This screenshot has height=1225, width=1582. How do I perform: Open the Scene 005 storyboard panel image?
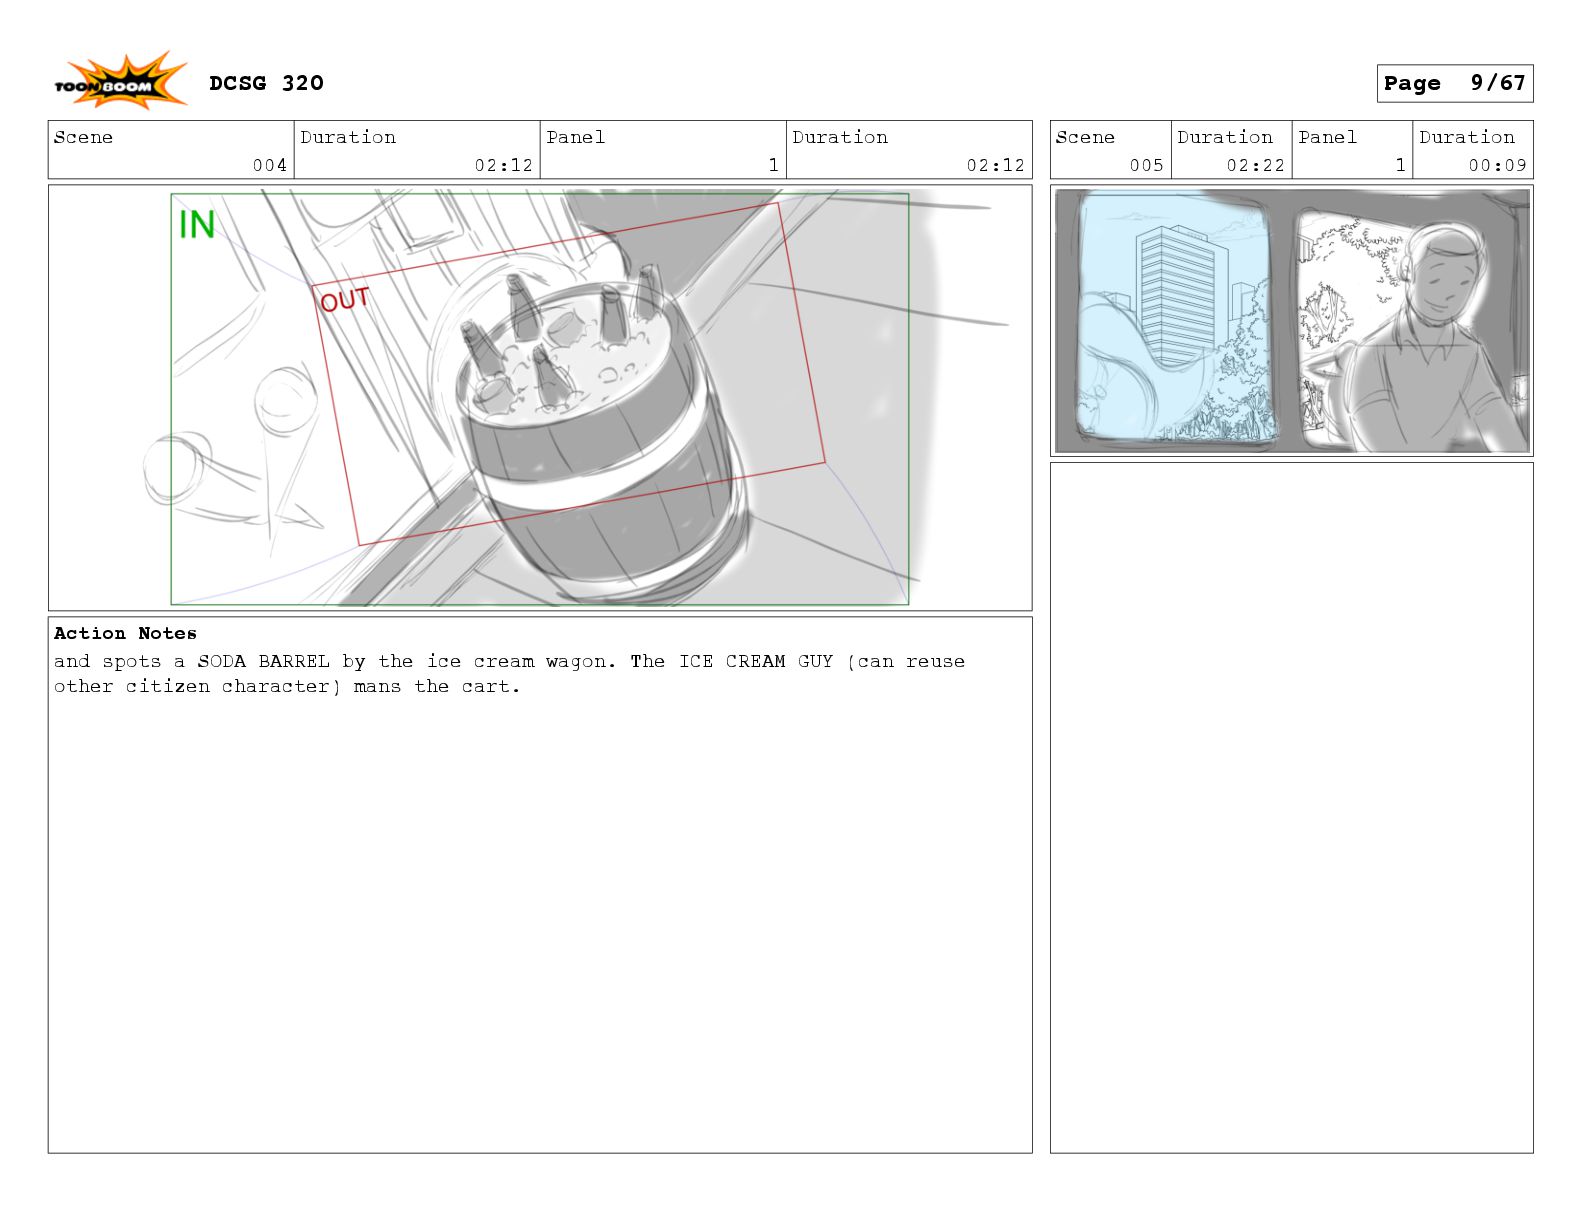tap(1291, 321)
